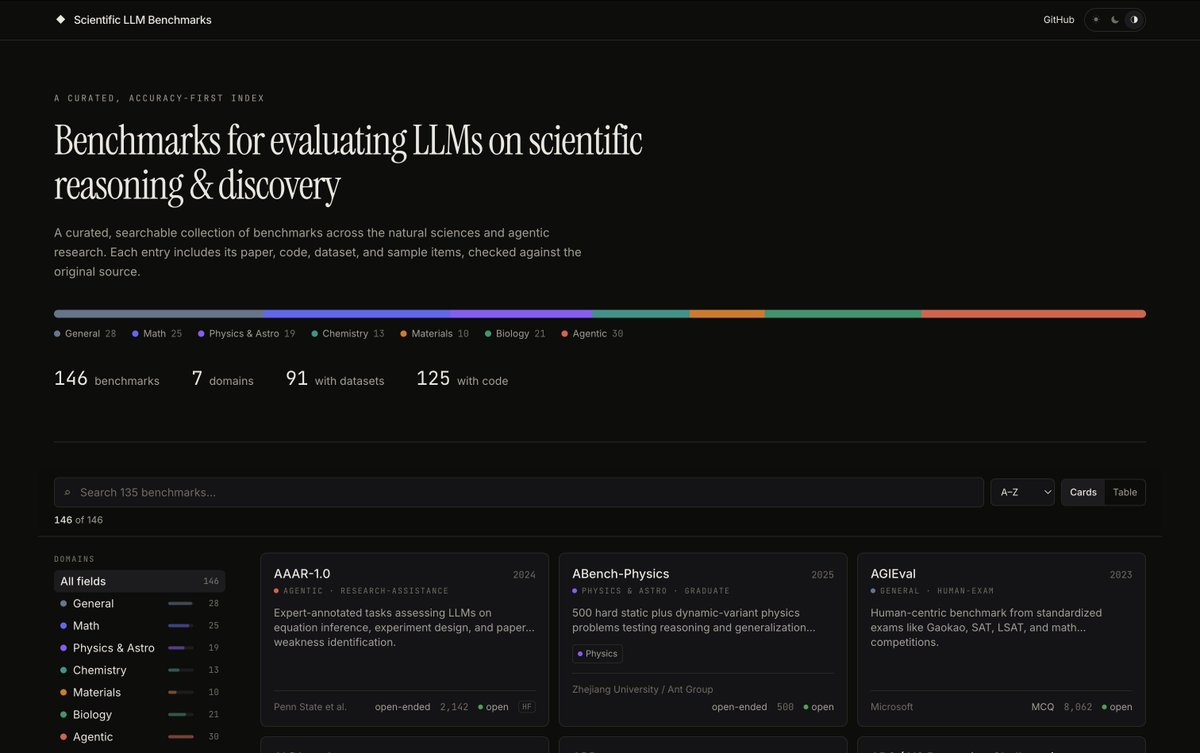Switch to dark theme with moon icon
Screen dimensions: 1200x753
(1115, 19)
